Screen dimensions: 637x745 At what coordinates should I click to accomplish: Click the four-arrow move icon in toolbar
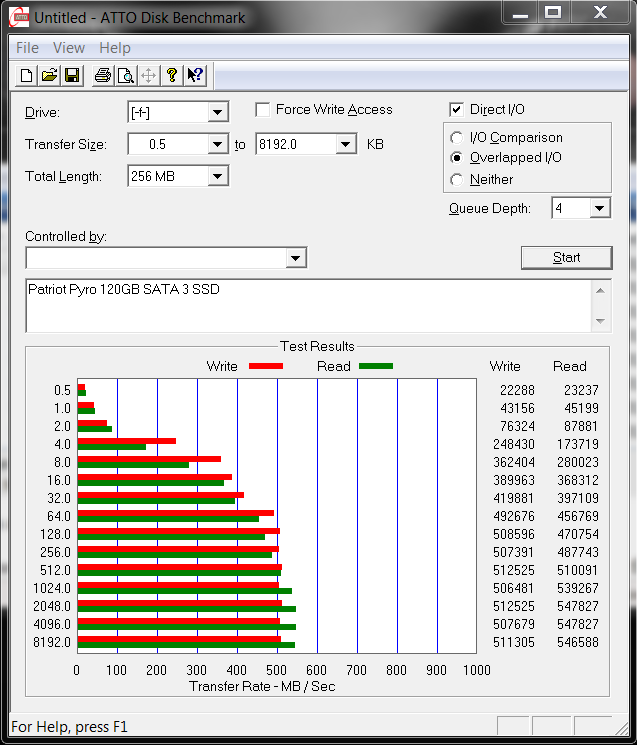148,75
